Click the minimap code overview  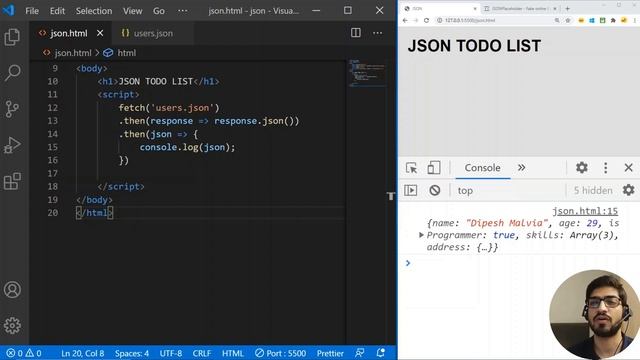tap(366, 73)
